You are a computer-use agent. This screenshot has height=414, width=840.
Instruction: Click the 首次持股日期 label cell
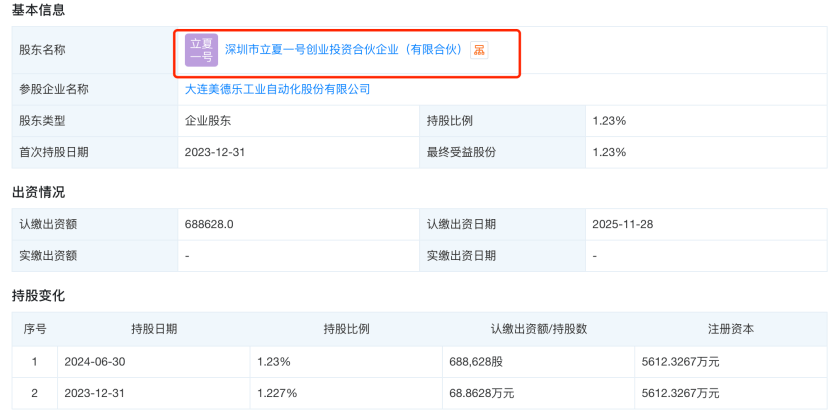pos(95,152)
